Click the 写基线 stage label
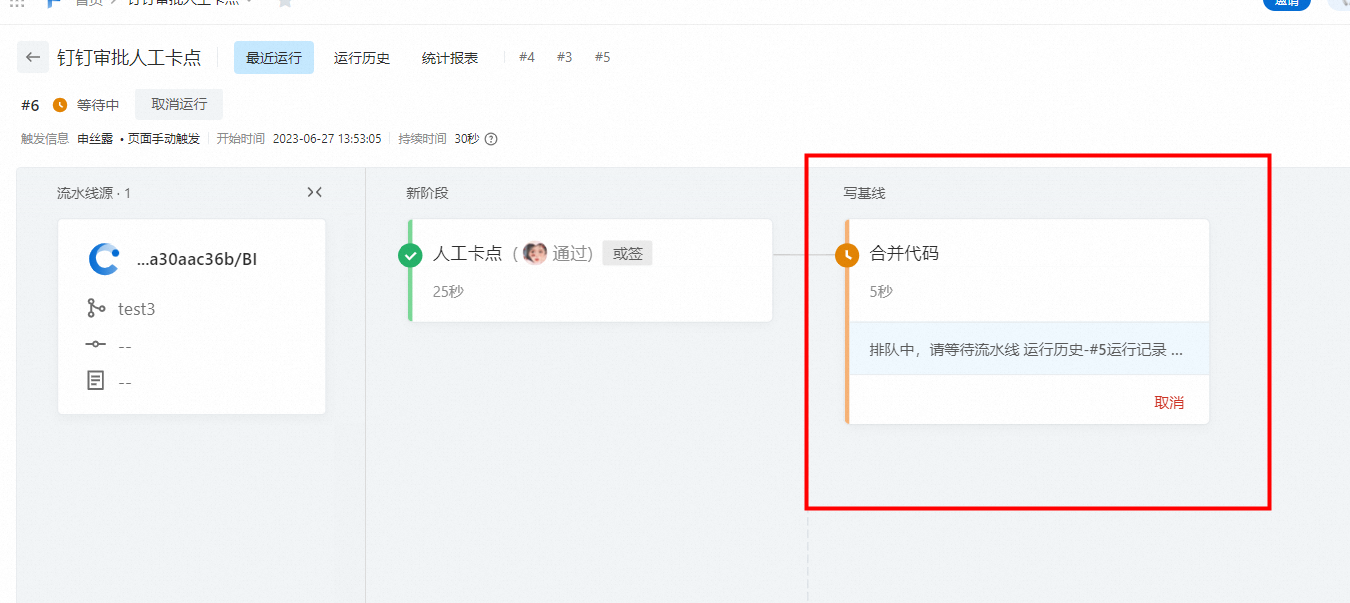 click(x=865, y=193)
